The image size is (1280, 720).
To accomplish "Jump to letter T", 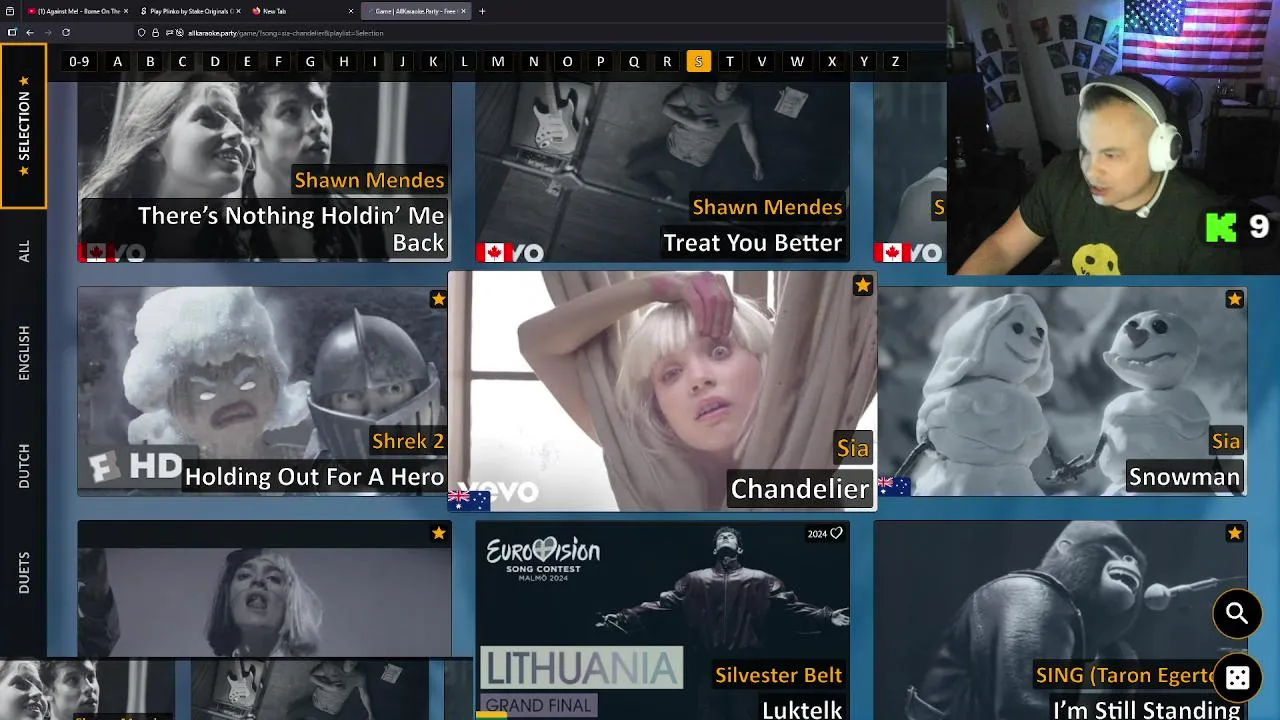I will 729,62.
